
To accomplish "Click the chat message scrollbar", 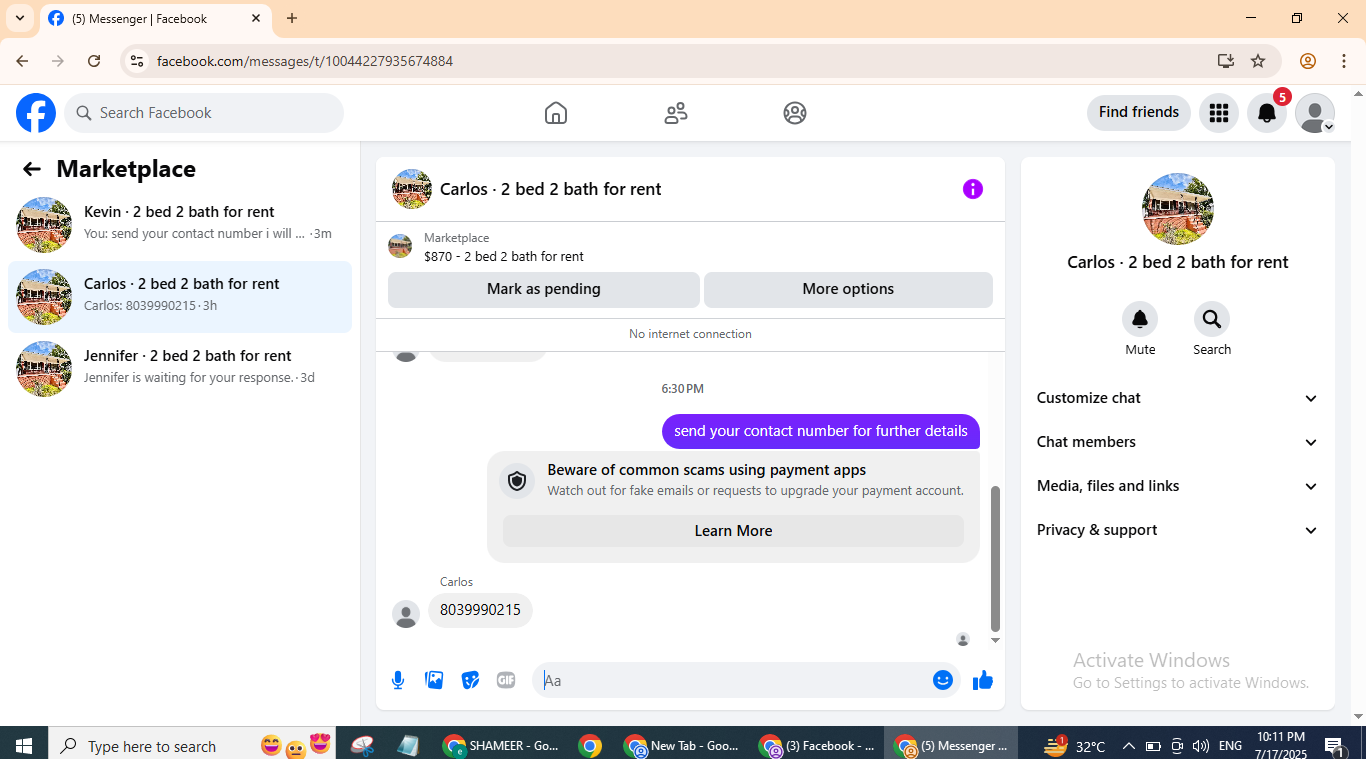I will 995,559.
